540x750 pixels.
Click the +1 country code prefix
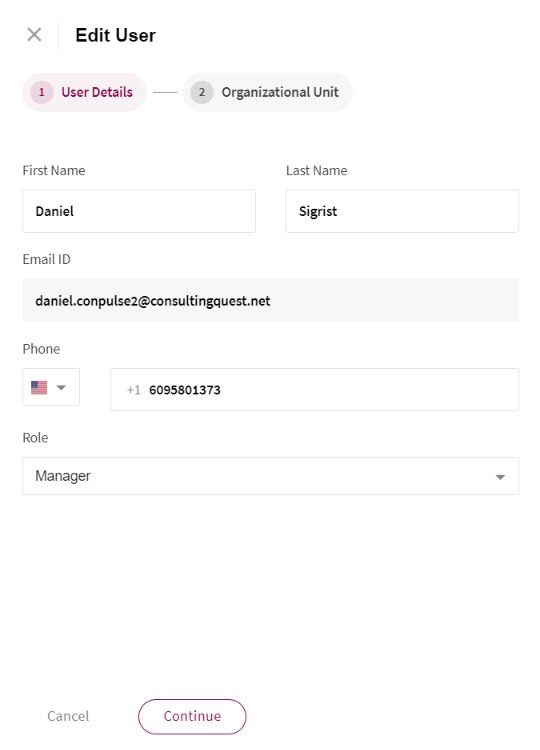[133, 390]
